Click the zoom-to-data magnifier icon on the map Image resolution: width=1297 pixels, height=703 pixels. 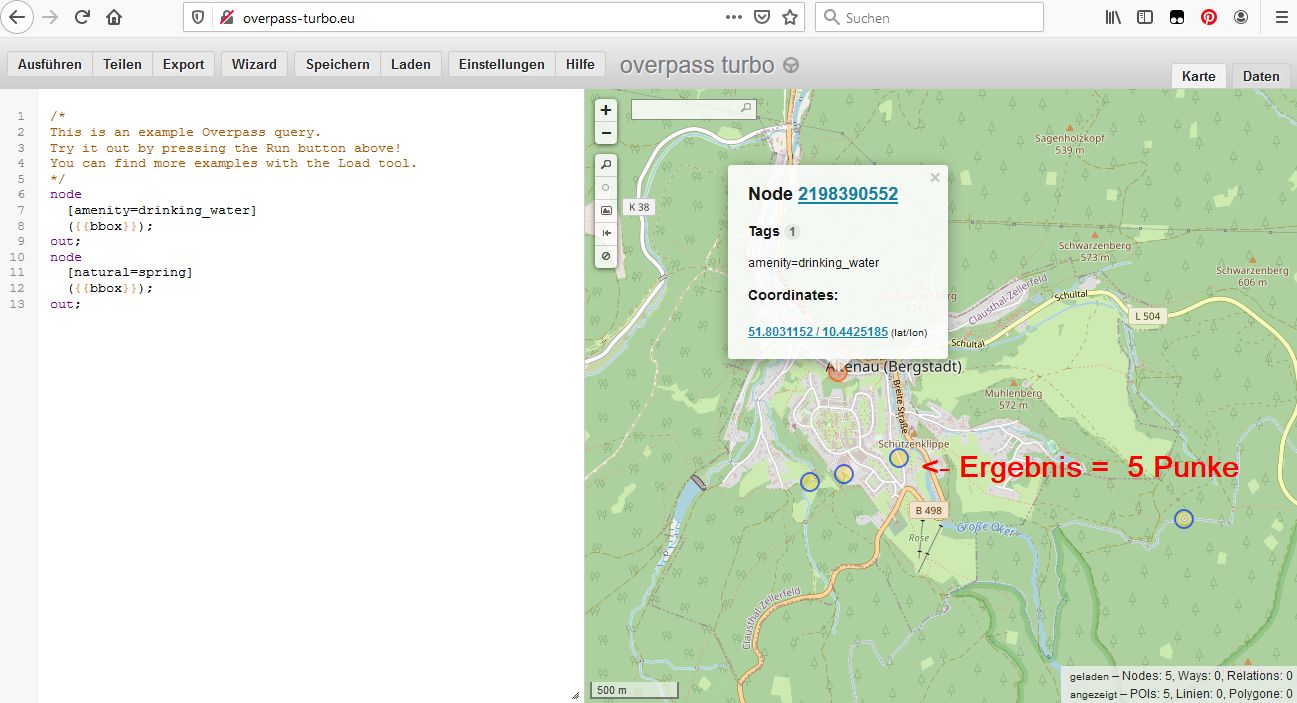[x=606, y=164]
